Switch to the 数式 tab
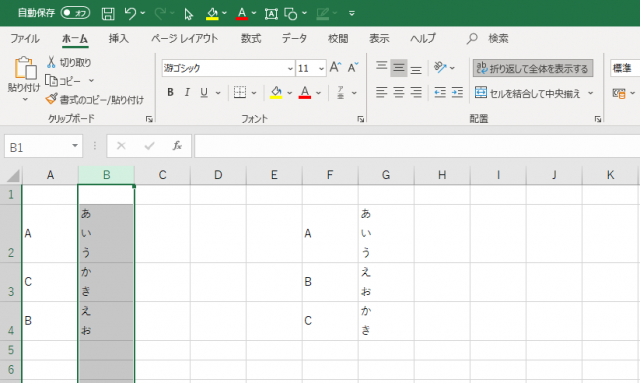This screenshot has height=383, width=640. (x=251, y=38)
